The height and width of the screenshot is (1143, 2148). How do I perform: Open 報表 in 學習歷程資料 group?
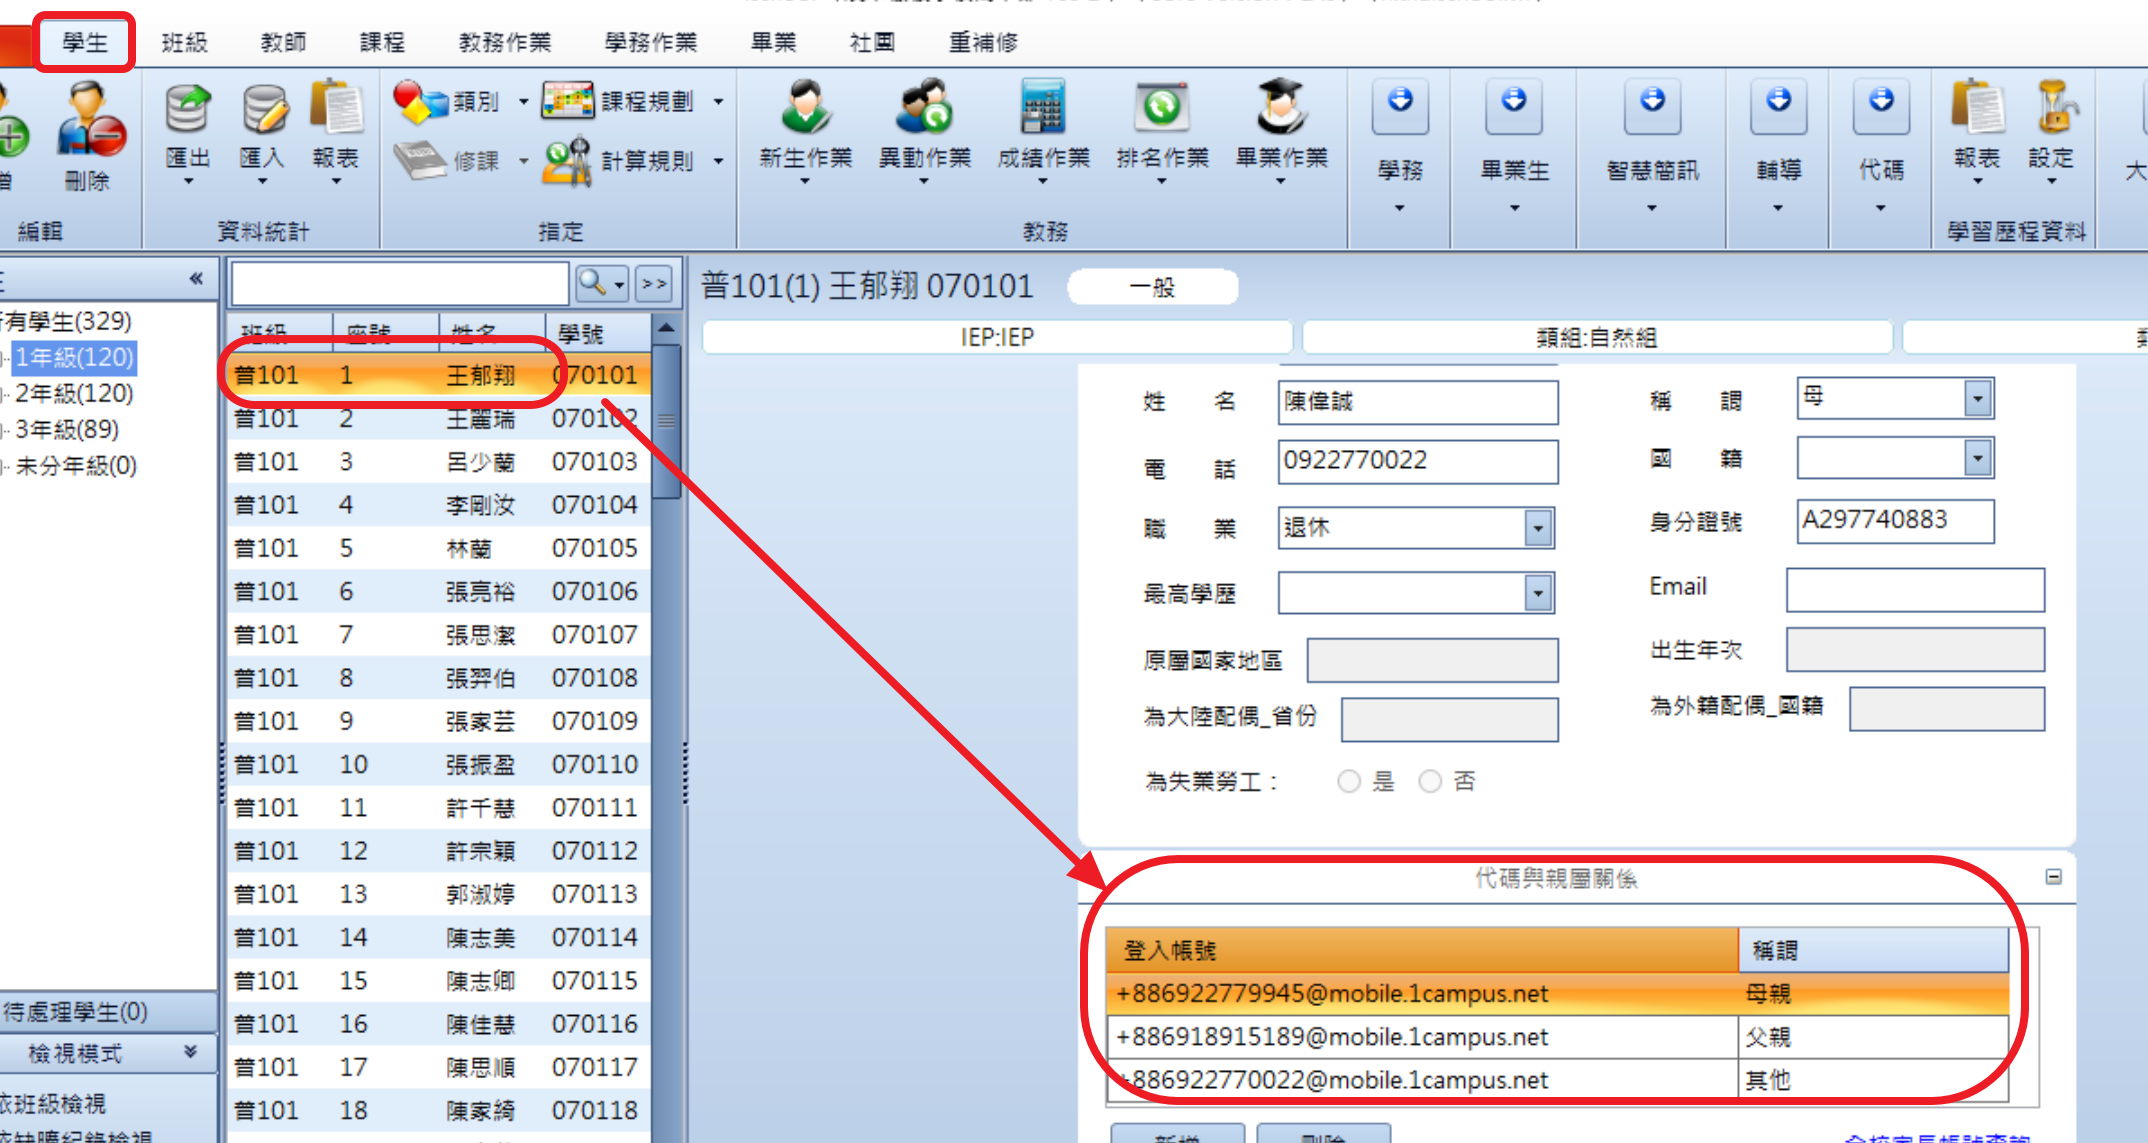[x=1977, y=108]
